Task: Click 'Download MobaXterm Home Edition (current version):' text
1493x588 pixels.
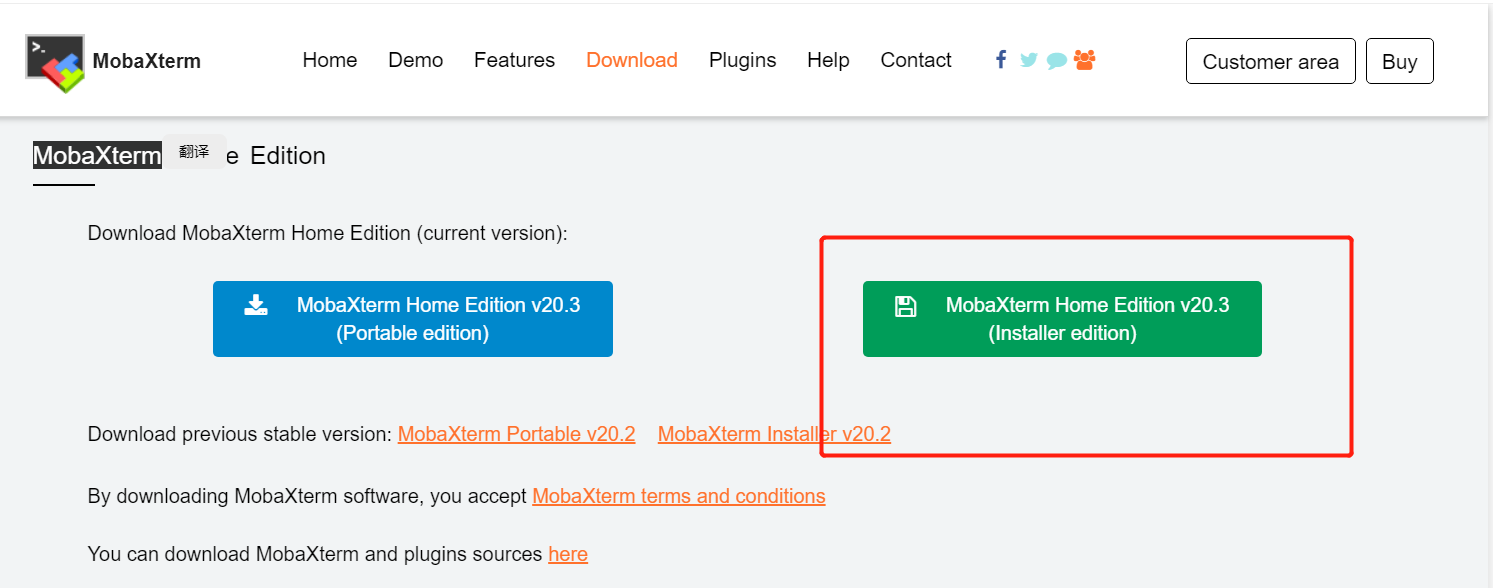Action: click(x=328, y=233)
